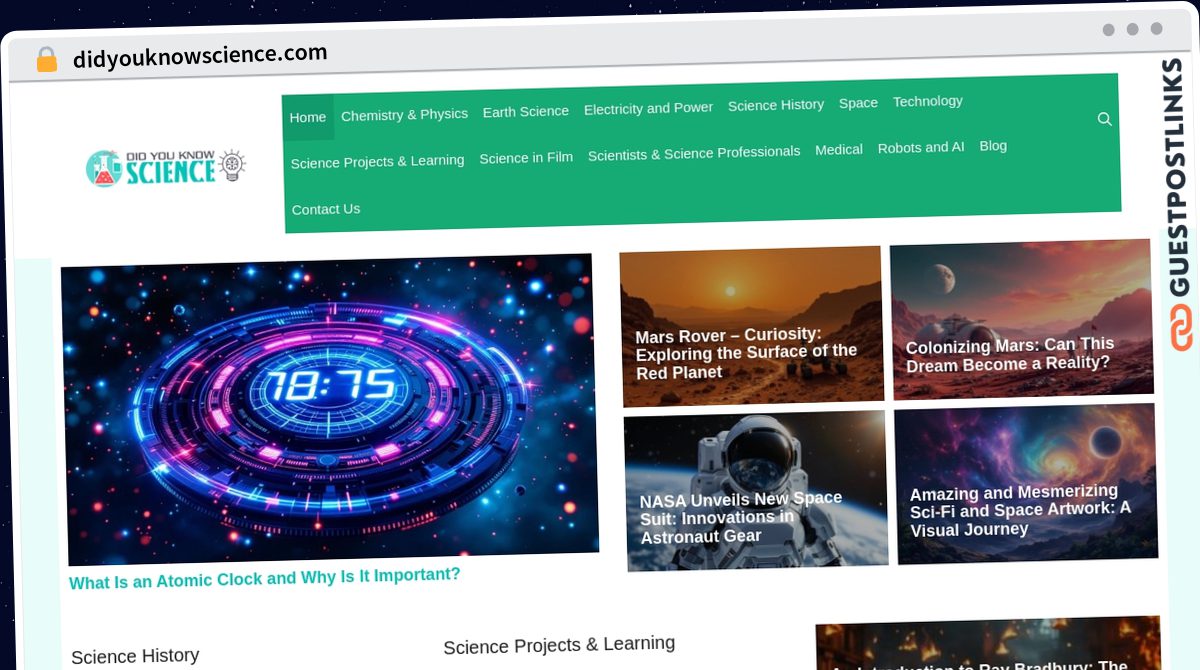Select Science History in the navbar
1200x670 pixels.
pos(776,105)
